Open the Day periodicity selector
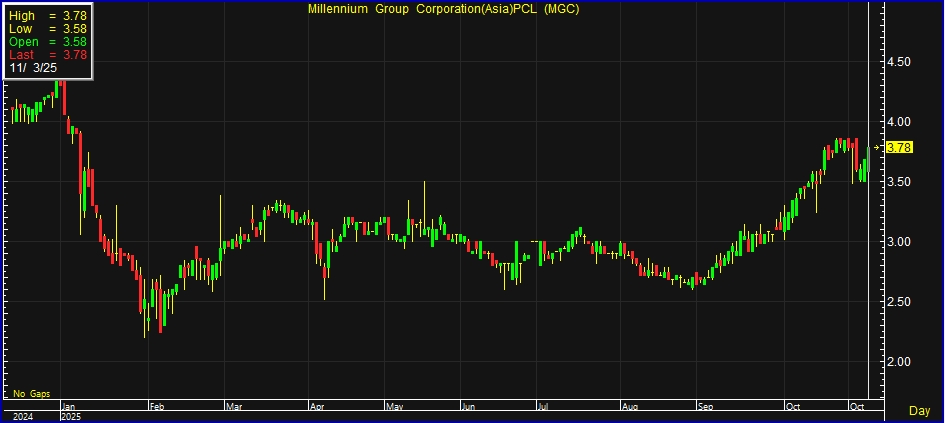945x423 pixels. point(919,411)
